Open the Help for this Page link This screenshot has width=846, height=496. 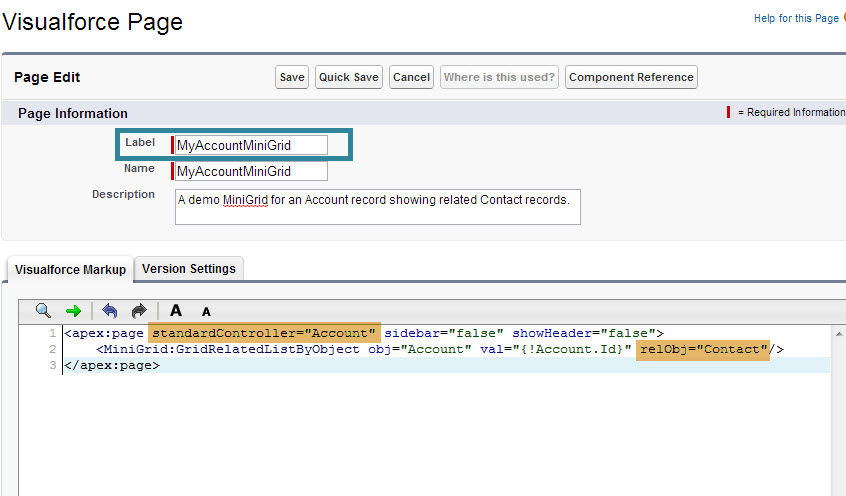pyautogui.click(x=796, y=18)
